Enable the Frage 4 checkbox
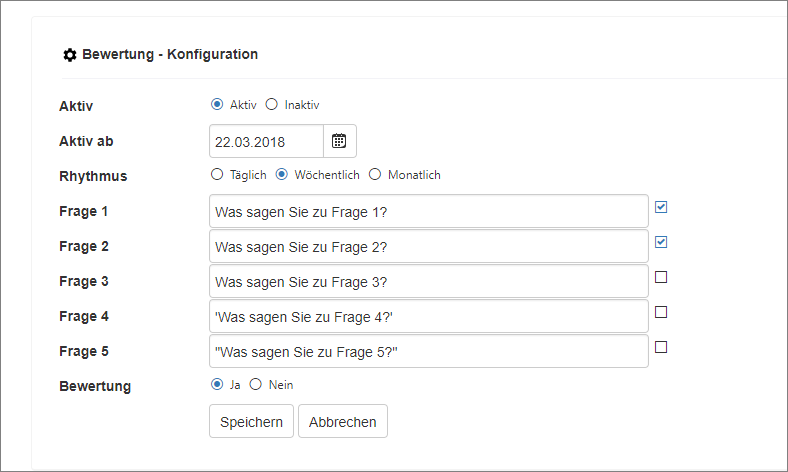 pyautogui.click(x=661, y=312)
